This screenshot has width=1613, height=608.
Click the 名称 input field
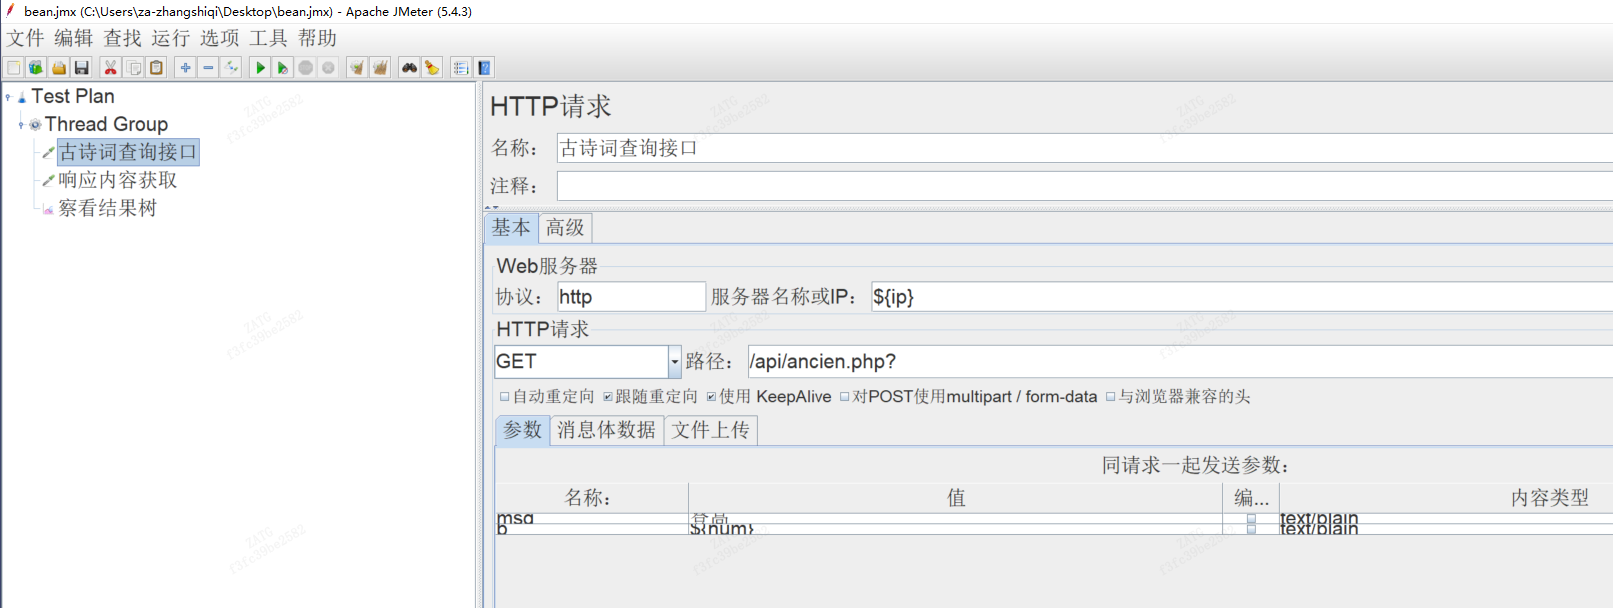[x=1084, y=148]
